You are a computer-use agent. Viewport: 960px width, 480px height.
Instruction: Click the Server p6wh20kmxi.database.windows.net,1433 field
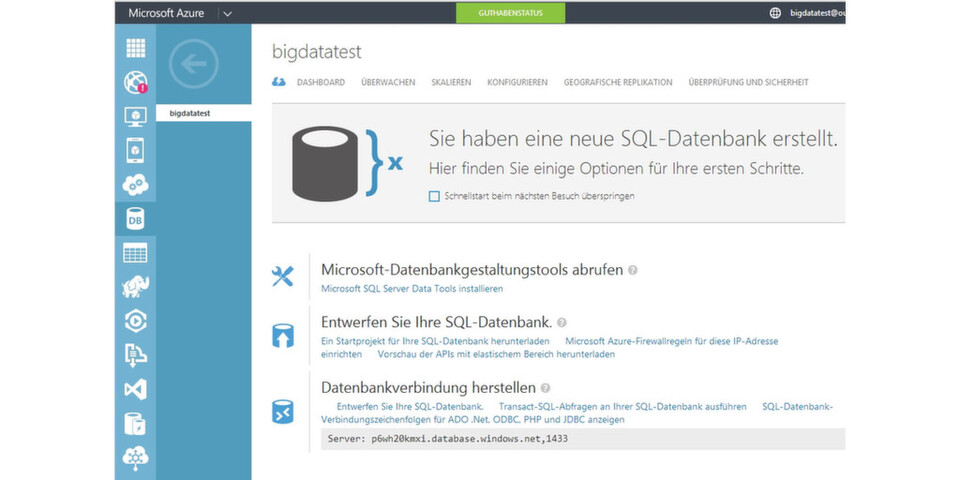583,439
